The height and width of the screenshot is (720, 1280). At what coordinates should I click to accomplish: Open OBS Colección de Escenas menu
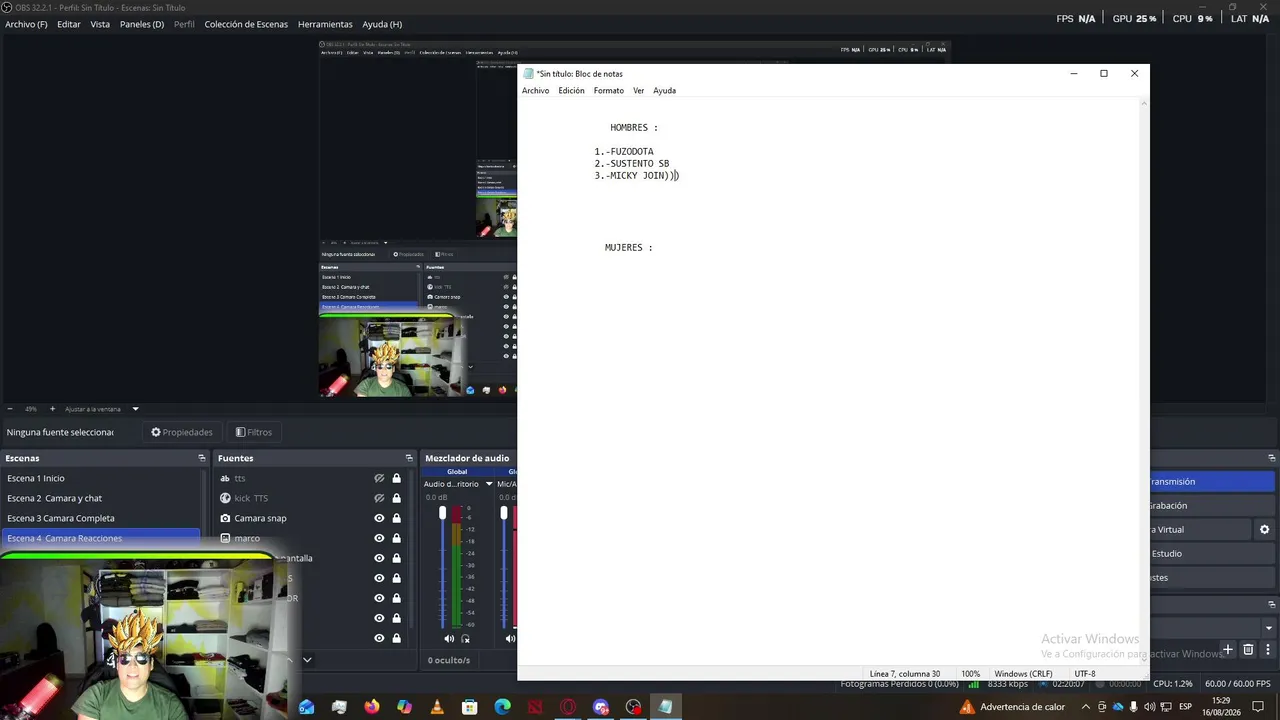246,24
